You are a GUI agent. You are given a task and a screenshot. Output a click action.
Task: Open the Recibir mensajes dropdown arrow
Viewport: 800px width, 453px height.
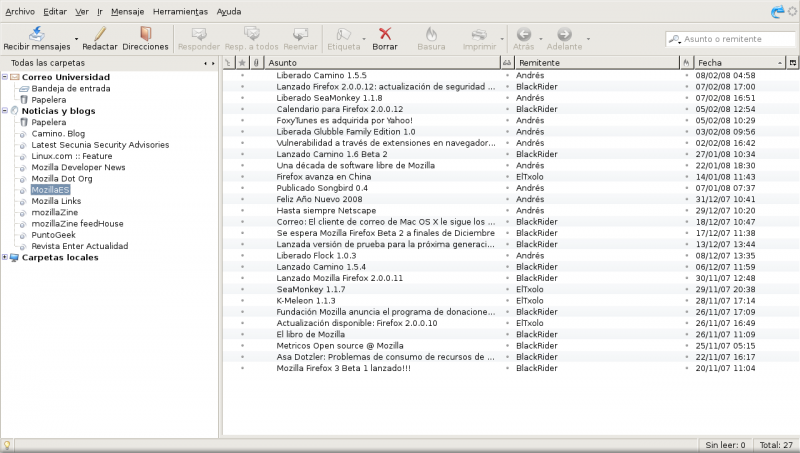click(77, 39)
